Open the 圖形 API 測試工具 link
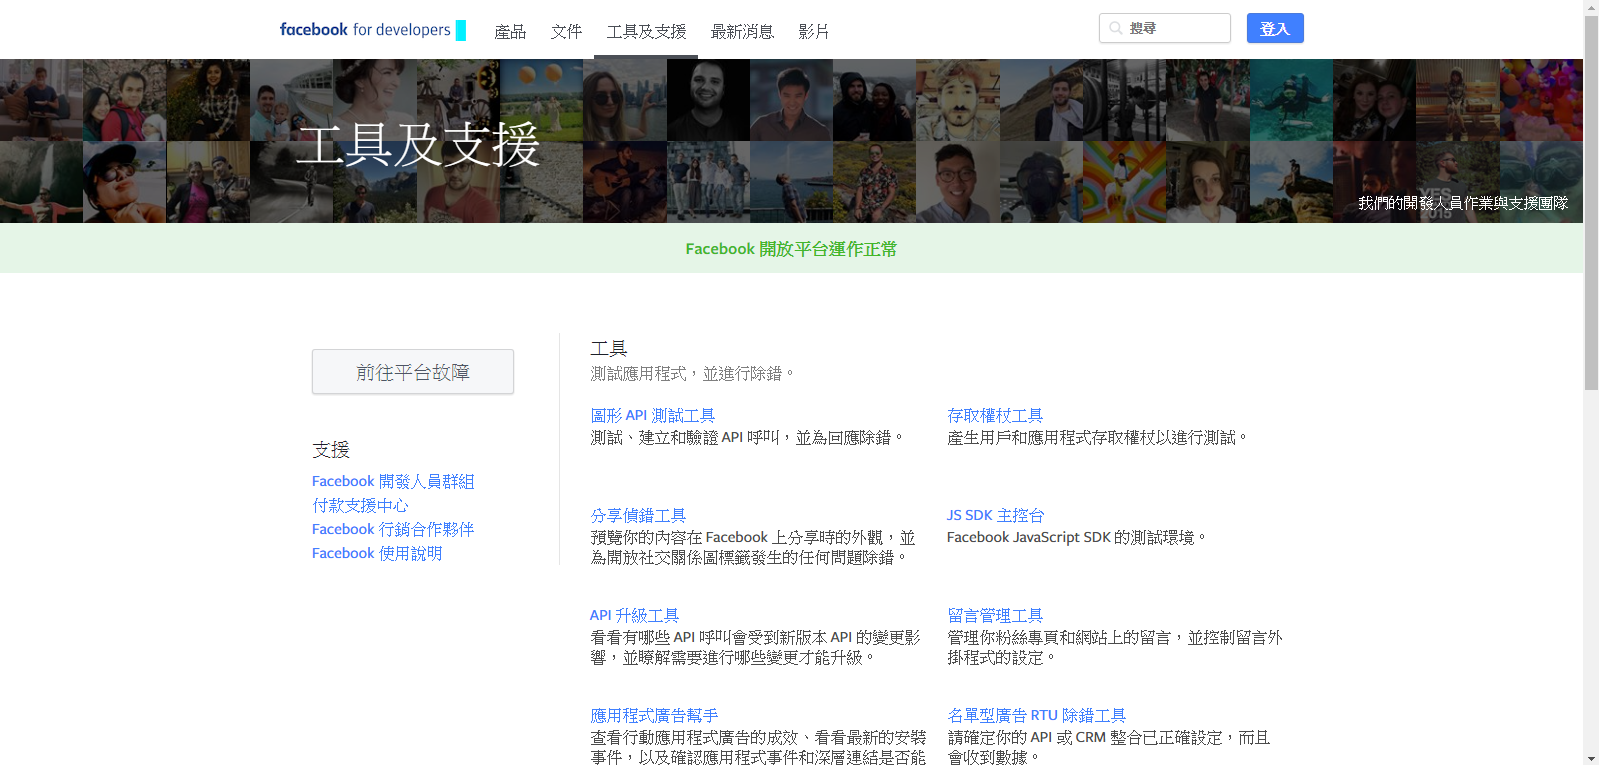 click(x=652, y=415)
